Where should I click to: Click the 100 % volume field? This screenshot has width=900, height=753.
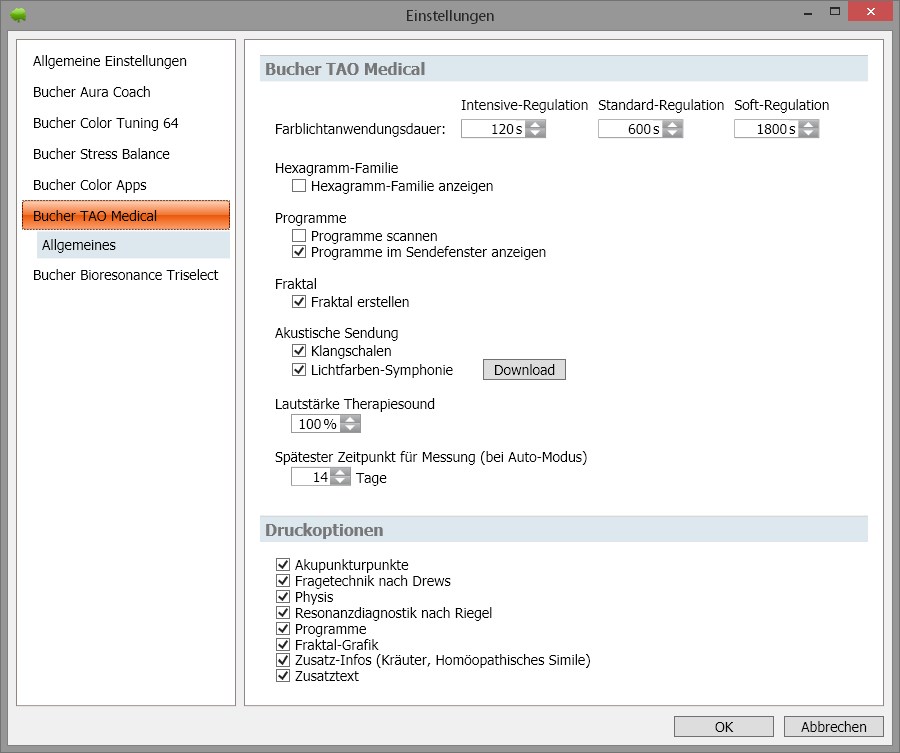(x=316, y=424)
